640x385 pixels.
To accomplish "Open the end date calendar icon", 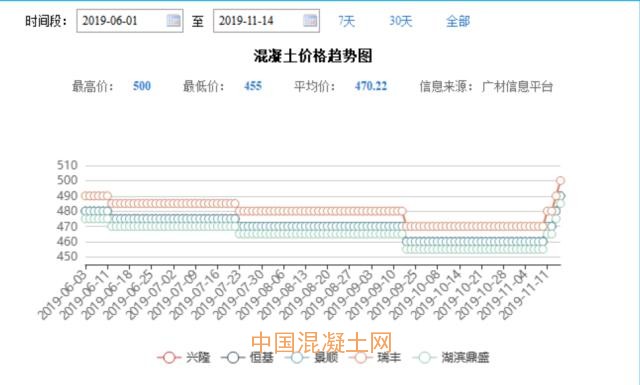I will tap(310, 20).
